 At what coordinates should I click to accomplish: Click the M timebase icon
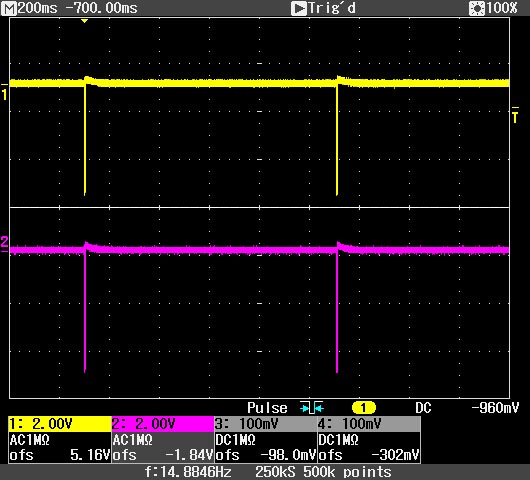click(9, 8)
